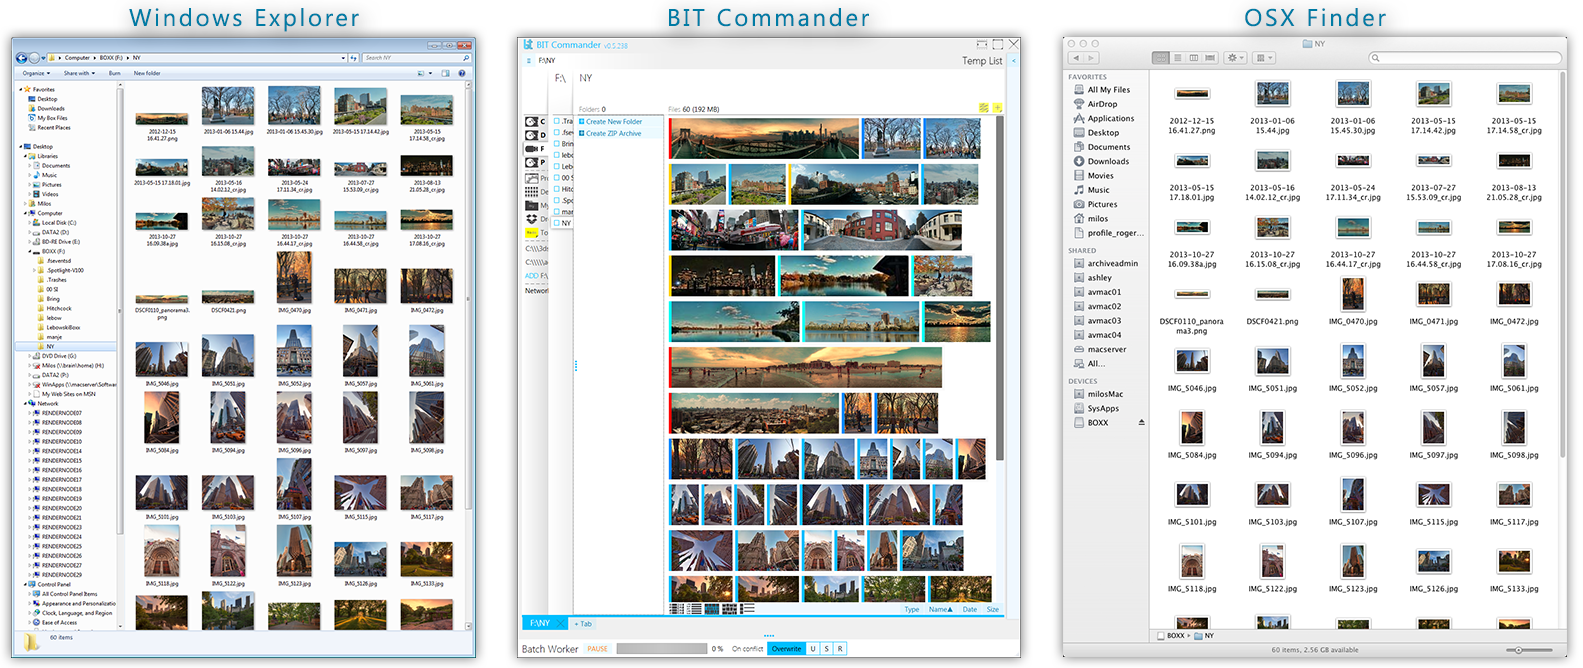Click the yellow plus icon above the BIT Commander file grid
Viewport: 1583px width, 668px height.
tap(997, 108)
